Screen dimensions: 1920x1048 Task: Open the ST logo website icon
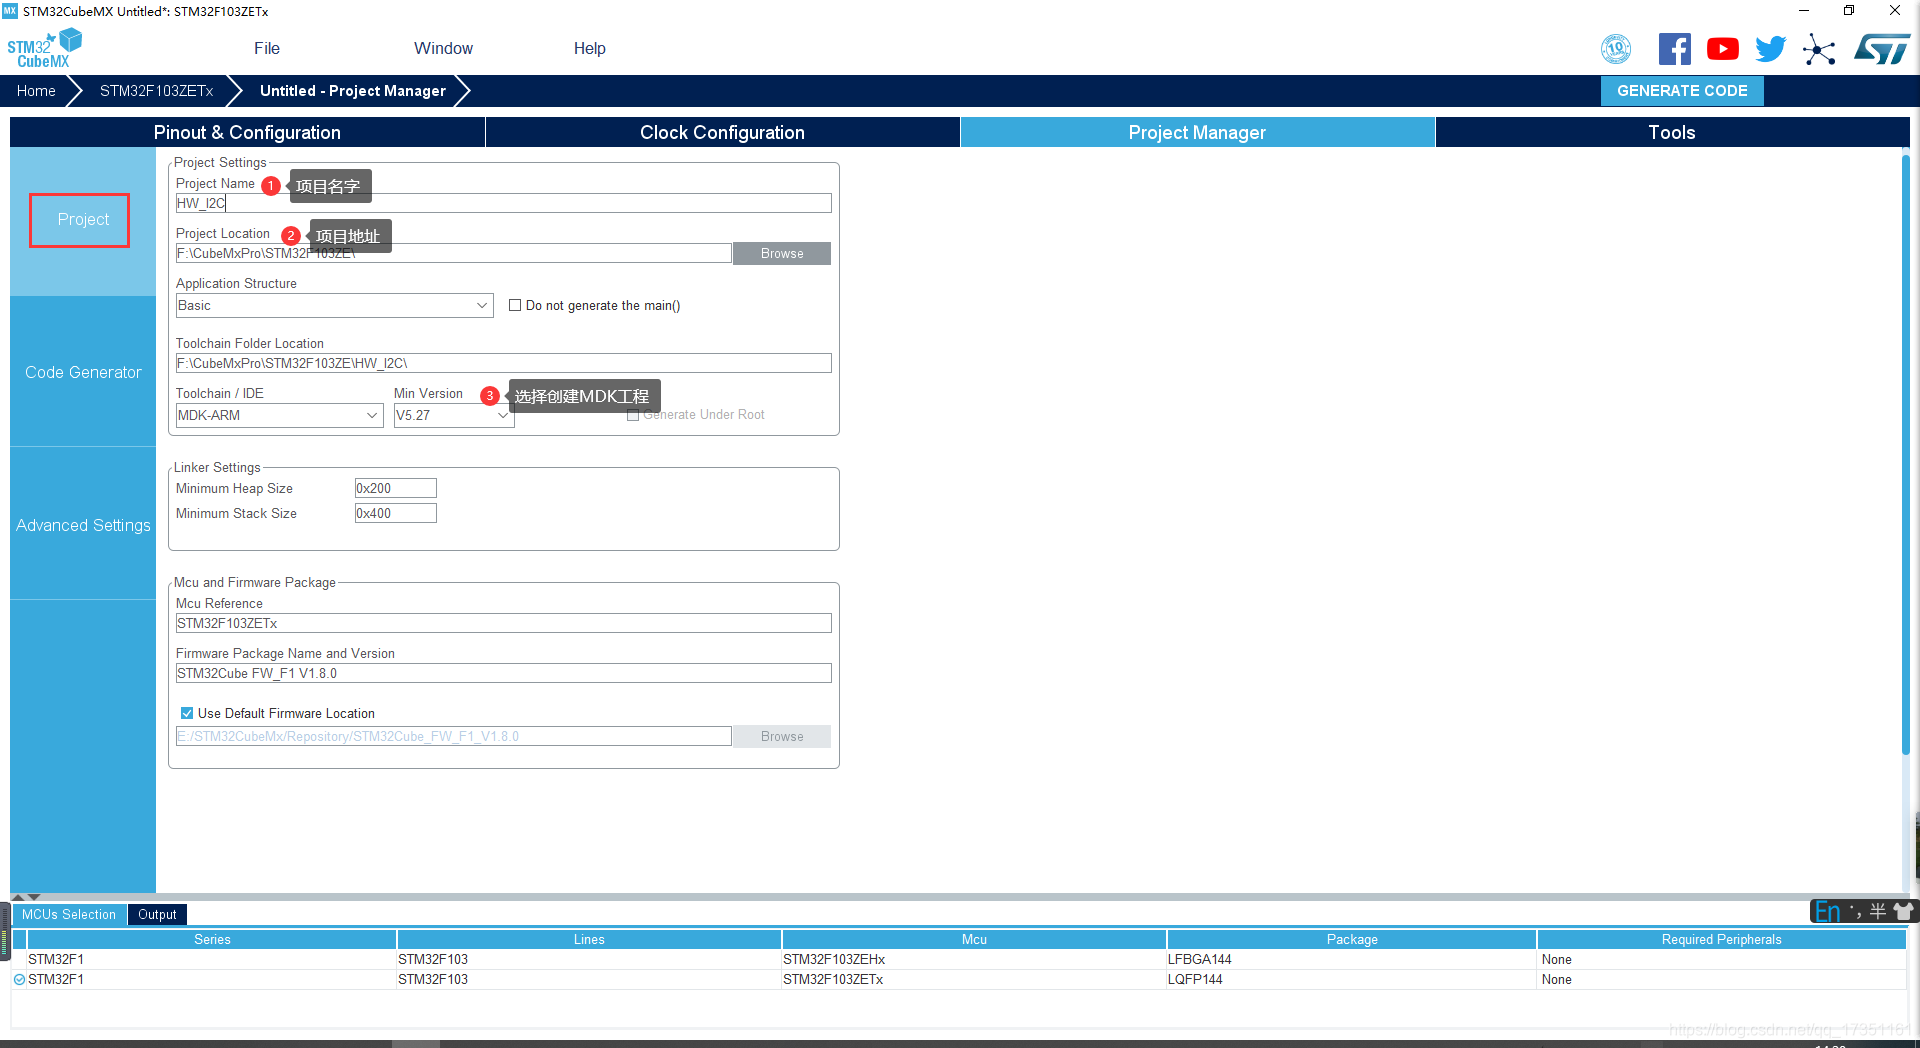coord(1881,48)
